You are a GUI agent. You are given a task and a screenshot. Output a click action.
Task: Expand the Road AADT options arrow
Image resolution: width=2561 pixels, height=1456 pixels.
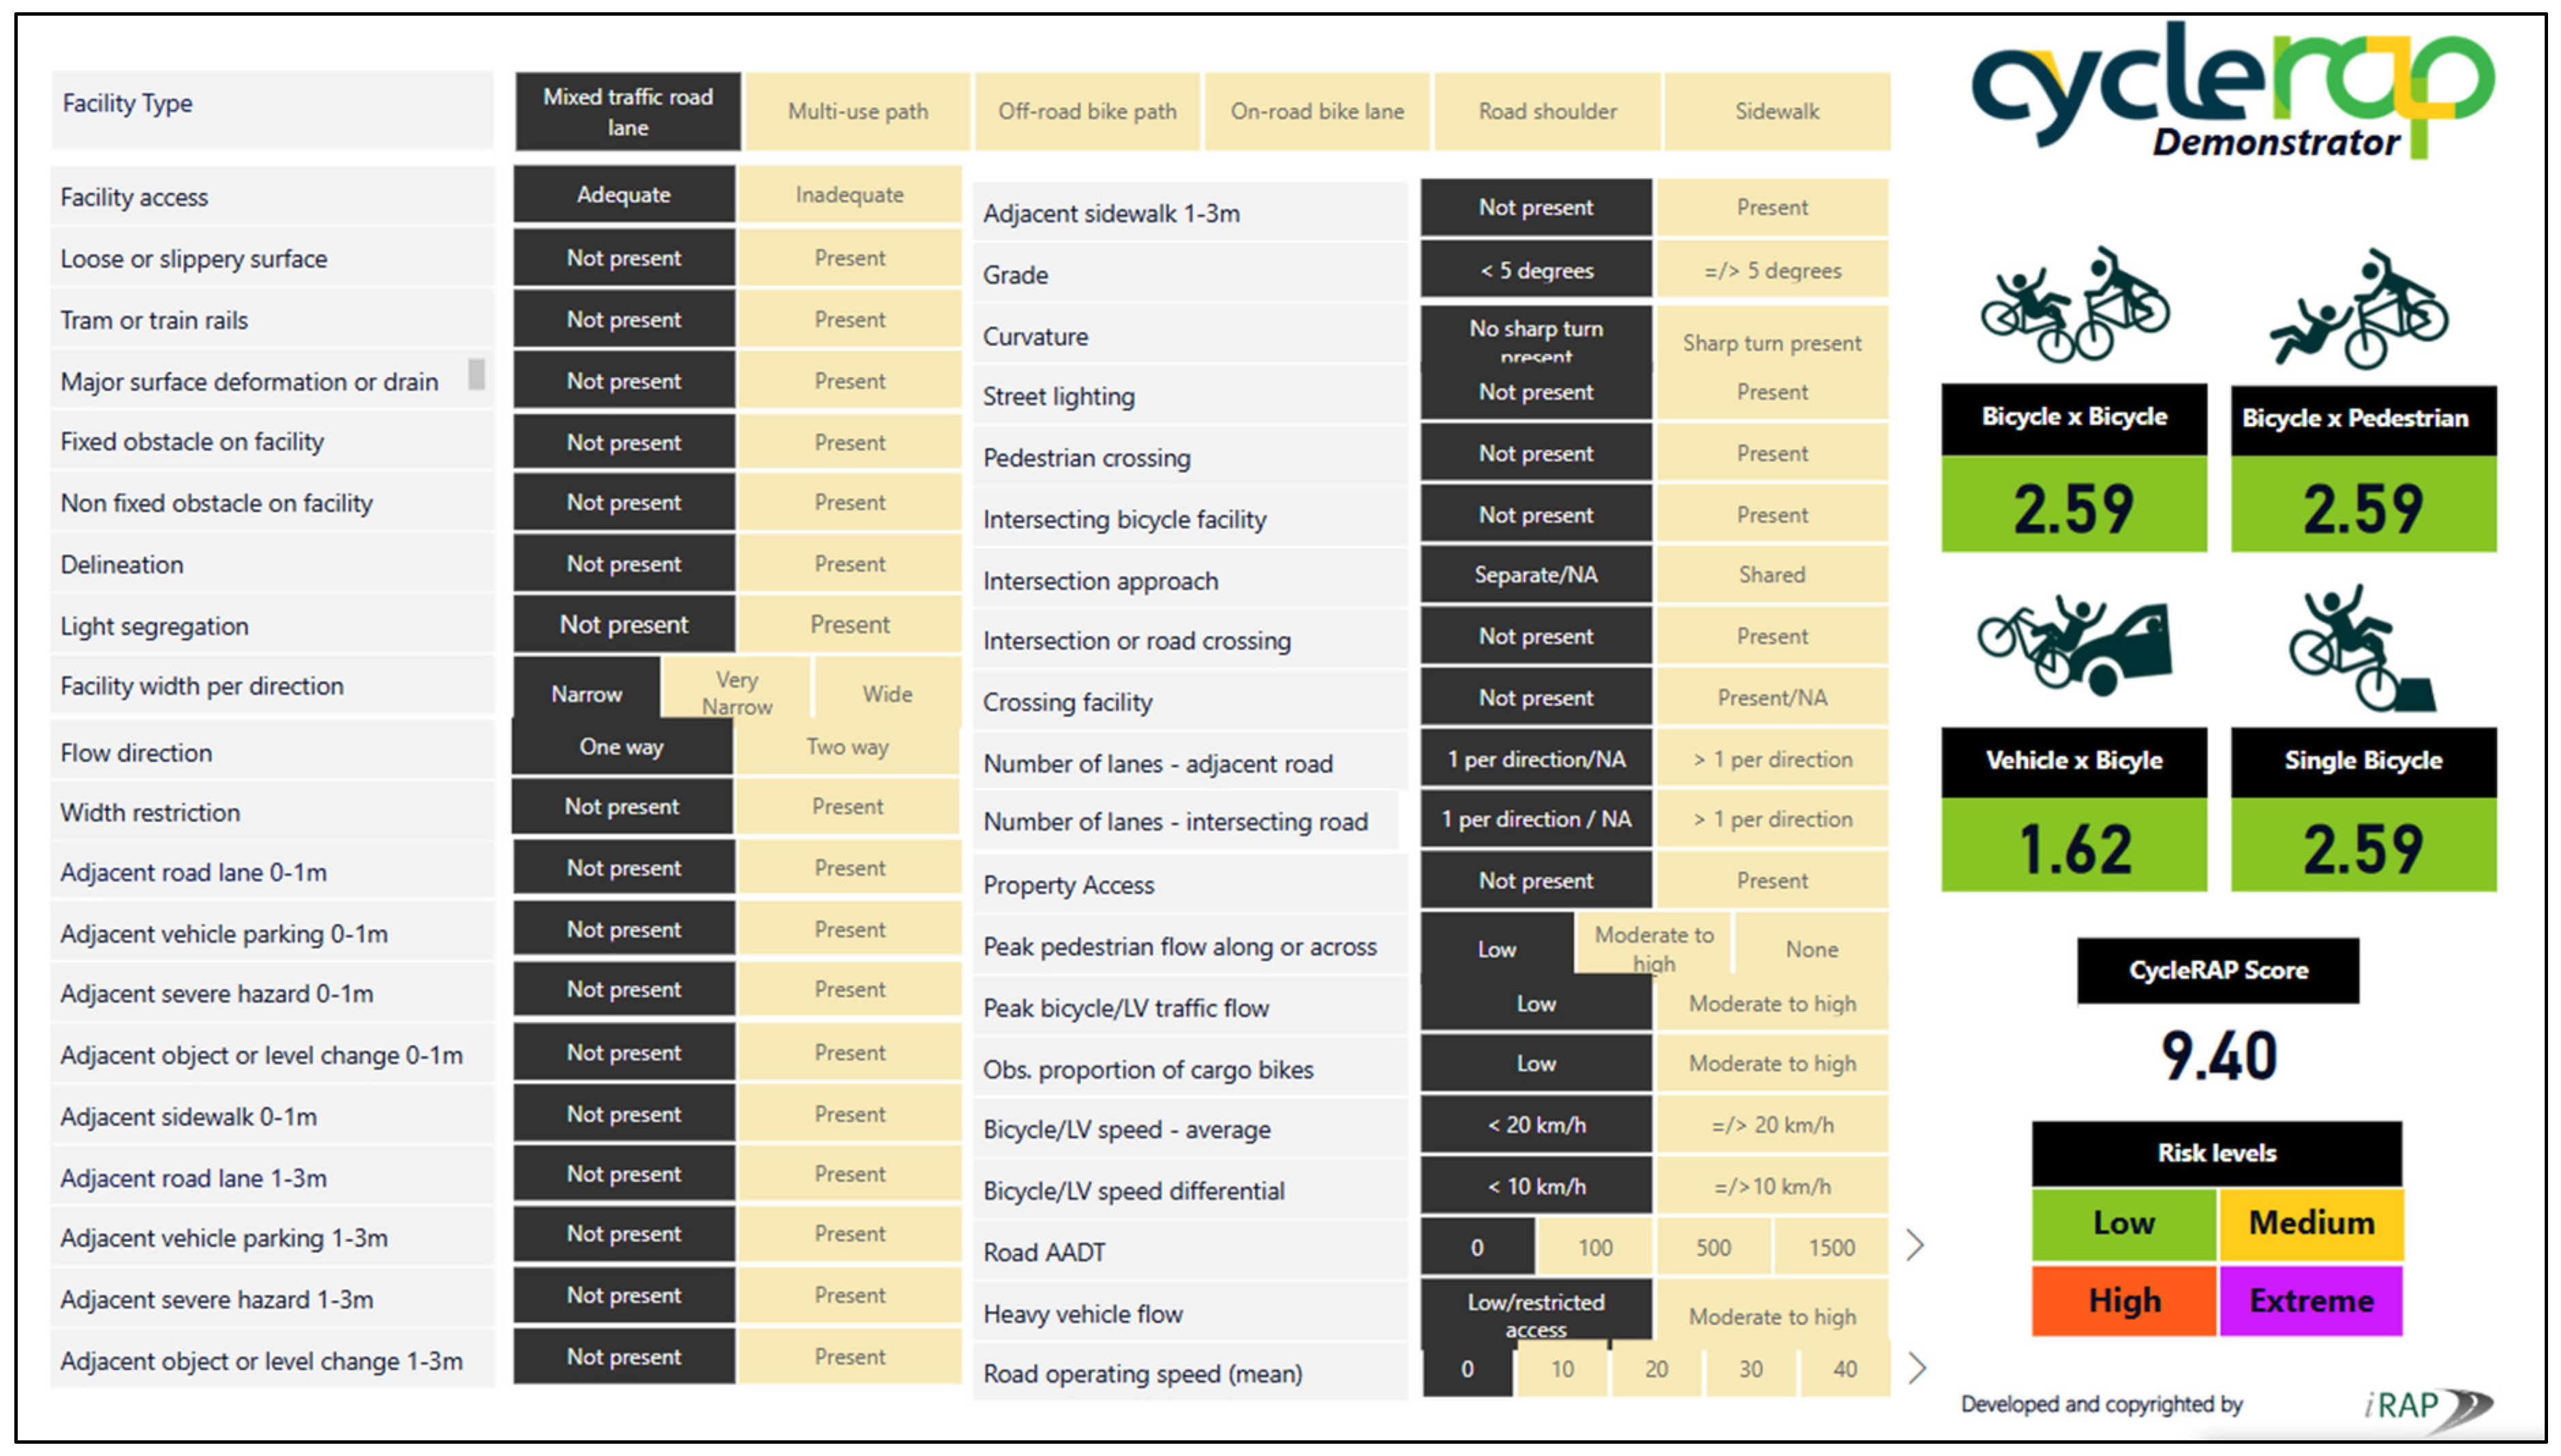pyautogui.click(x=1915, y=1246)
